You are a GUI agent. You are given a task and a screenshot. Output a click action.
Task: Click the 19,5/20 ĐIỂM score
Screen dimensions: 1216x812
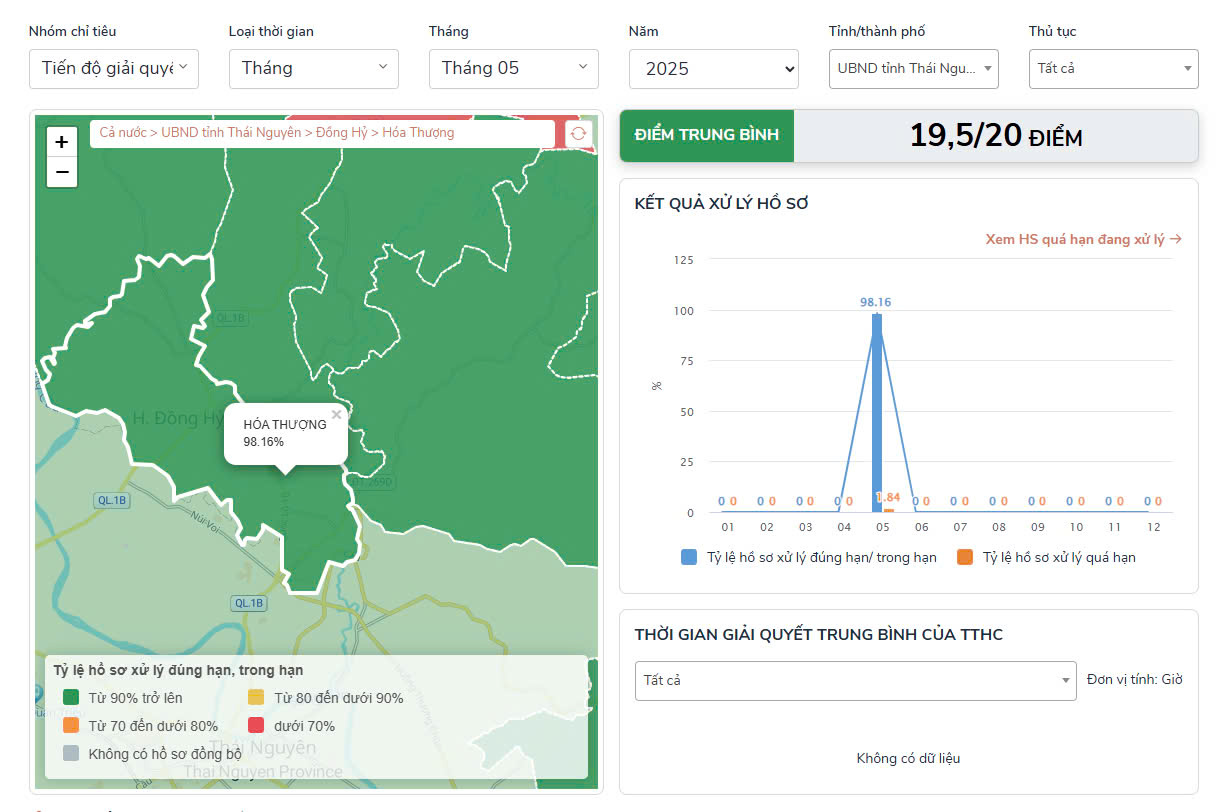(996, 136)
